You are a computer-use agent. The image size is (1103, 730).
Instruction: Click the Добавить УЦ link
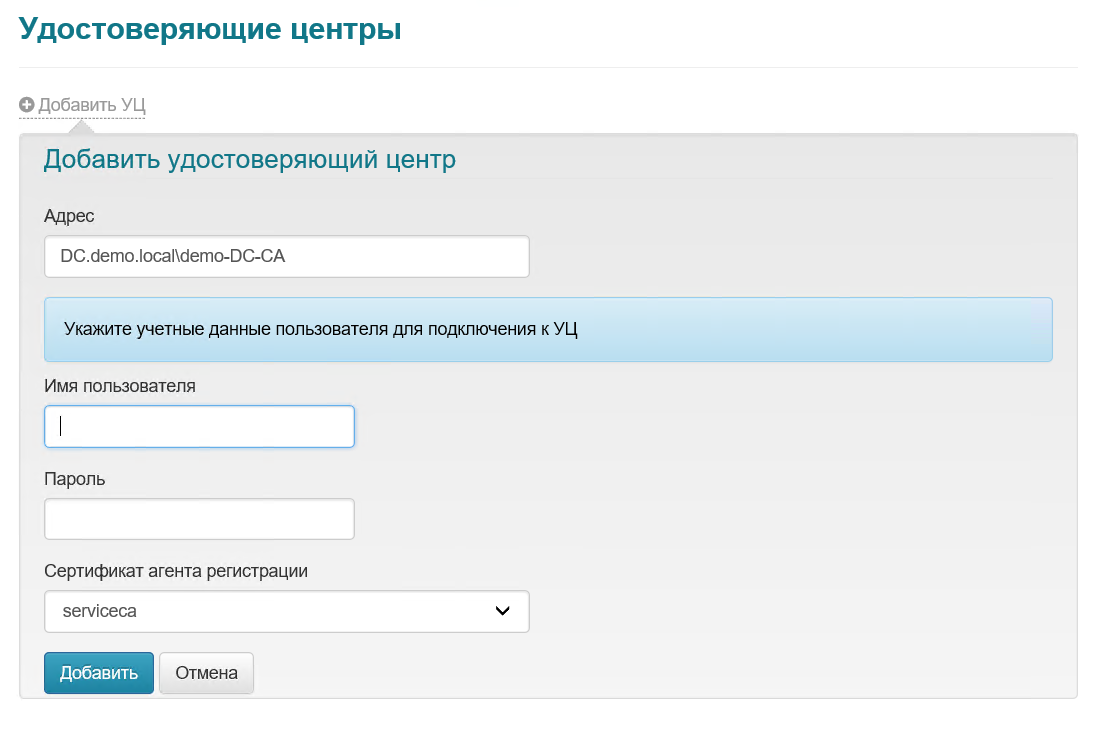click(92, 105)
